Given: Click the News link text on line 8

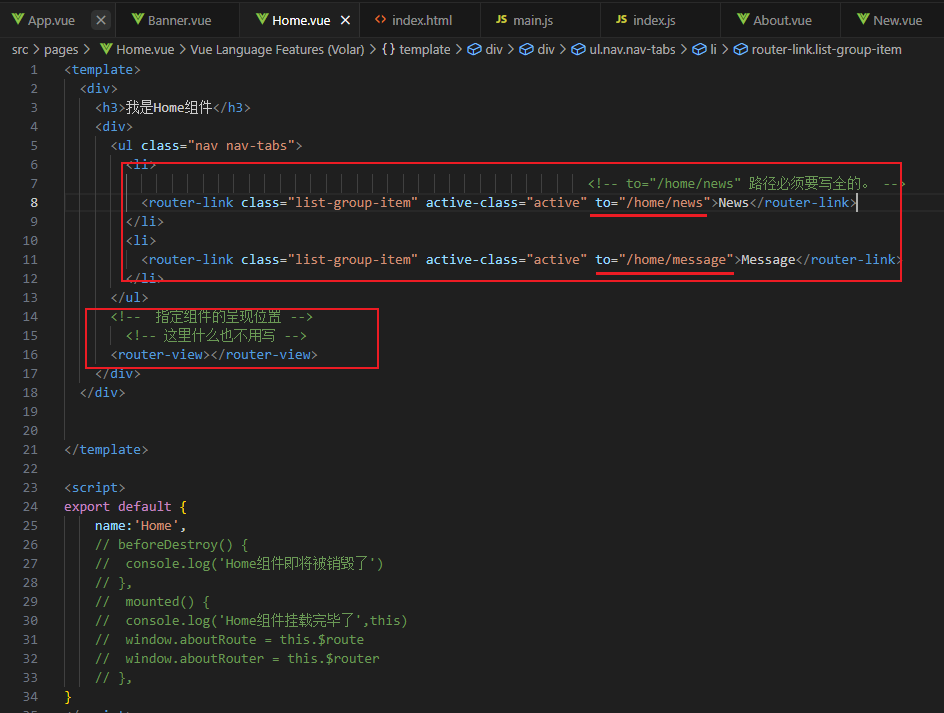Looking at the screenshot, I should [733, 203].
